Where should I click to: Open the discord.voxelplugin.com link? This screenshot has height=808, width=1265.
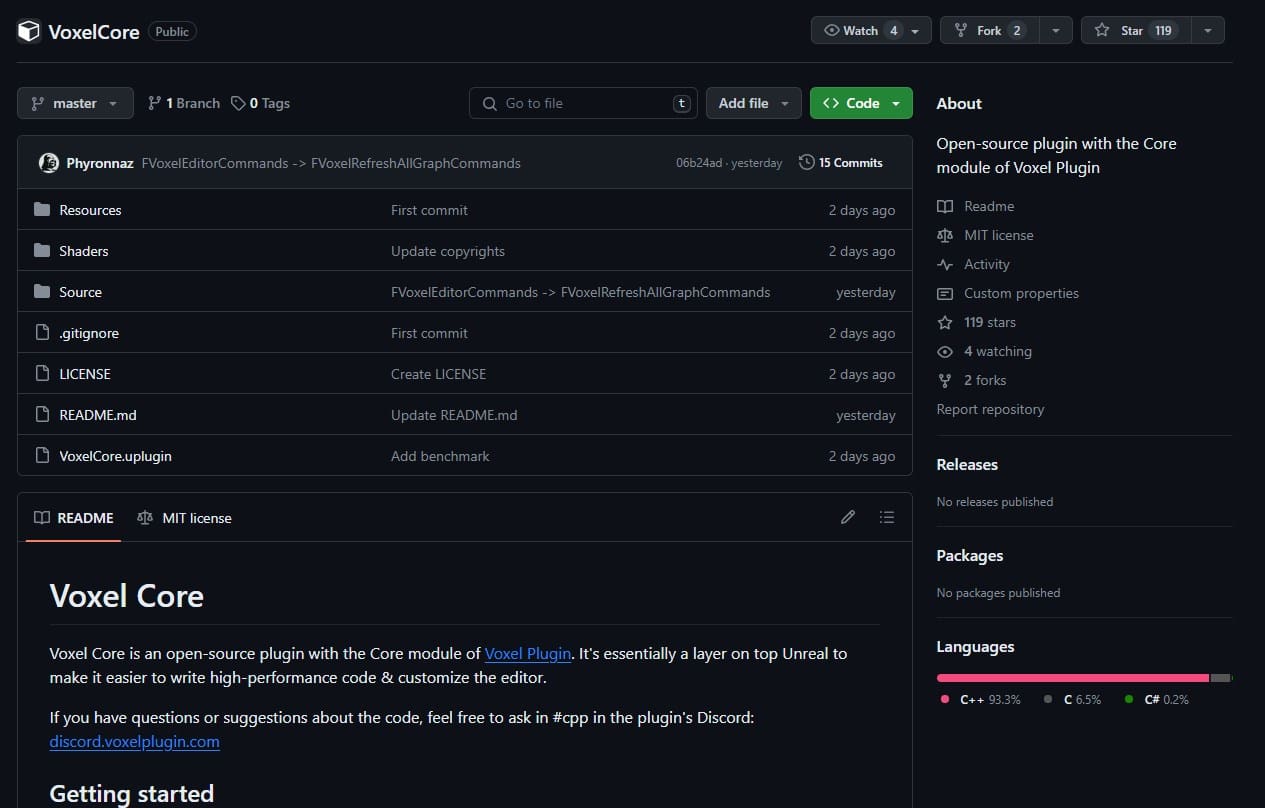[x=135, y=741]
